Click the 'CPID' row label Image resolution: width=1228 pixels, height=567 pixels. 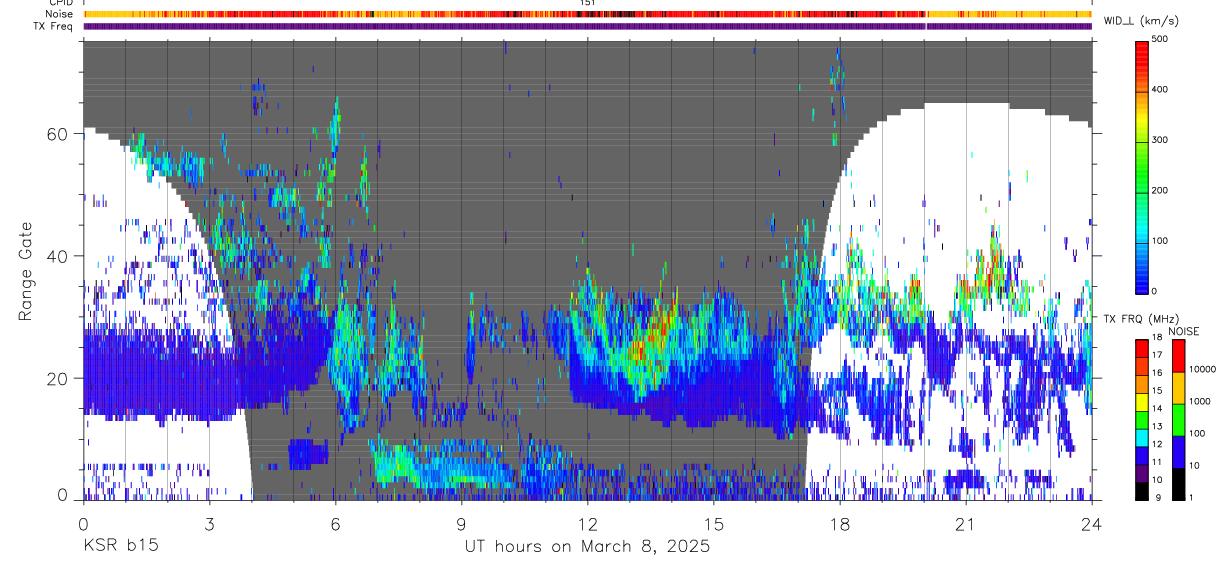pos(60,3)
